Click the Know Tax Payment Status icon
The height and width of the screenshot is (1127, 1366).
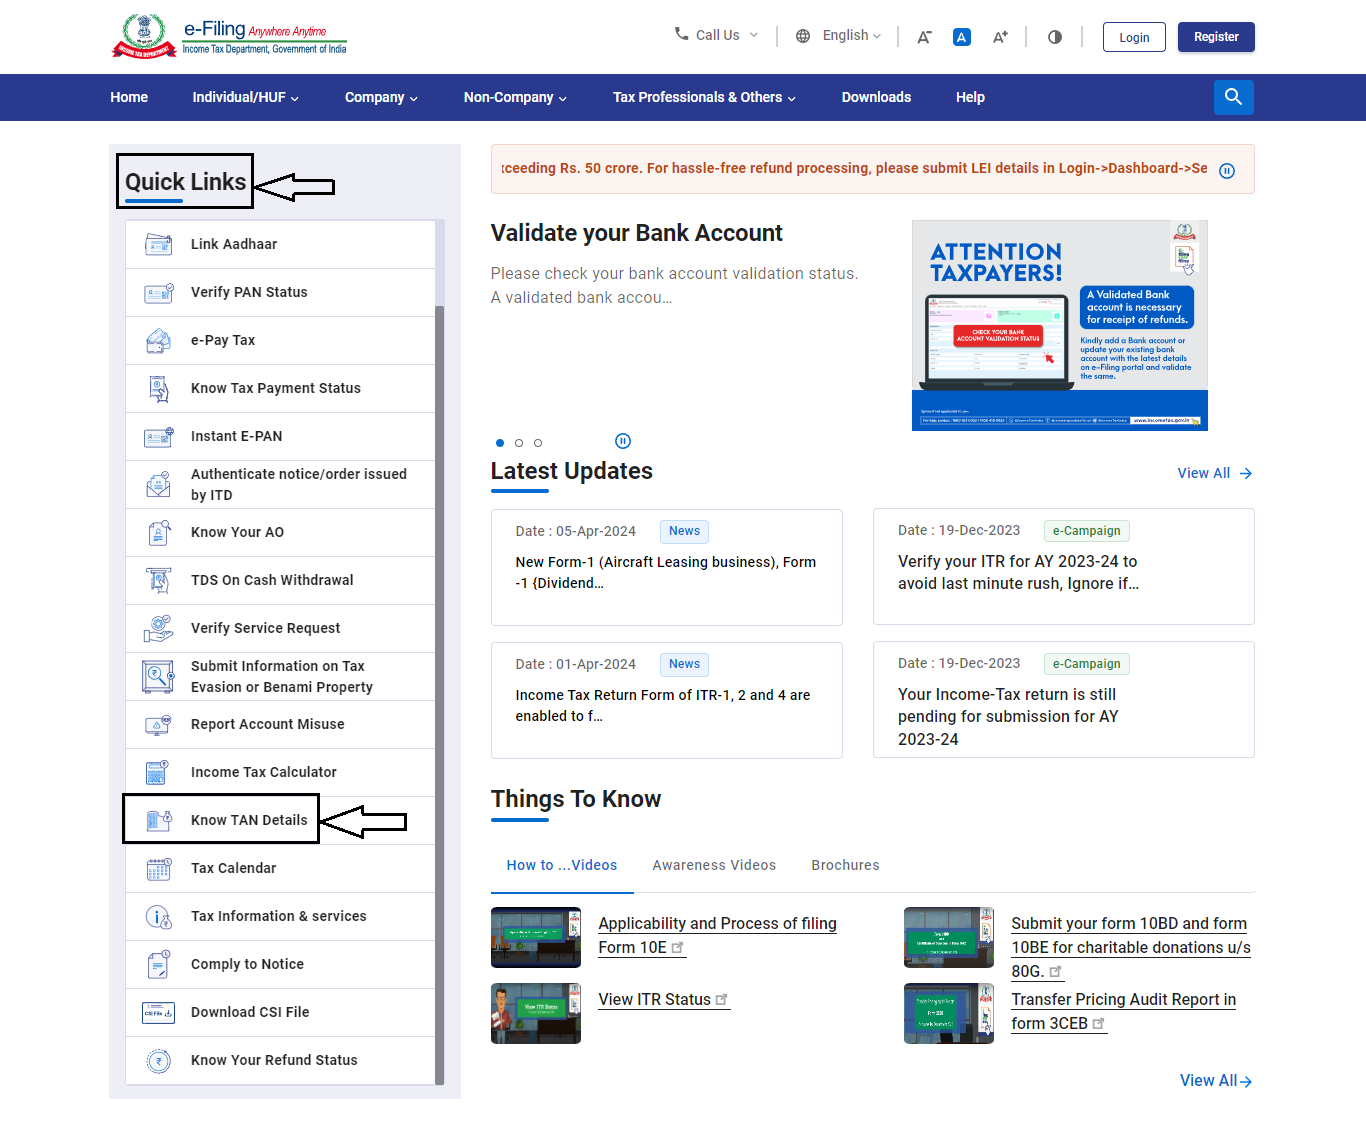click(x=159, y=389)
